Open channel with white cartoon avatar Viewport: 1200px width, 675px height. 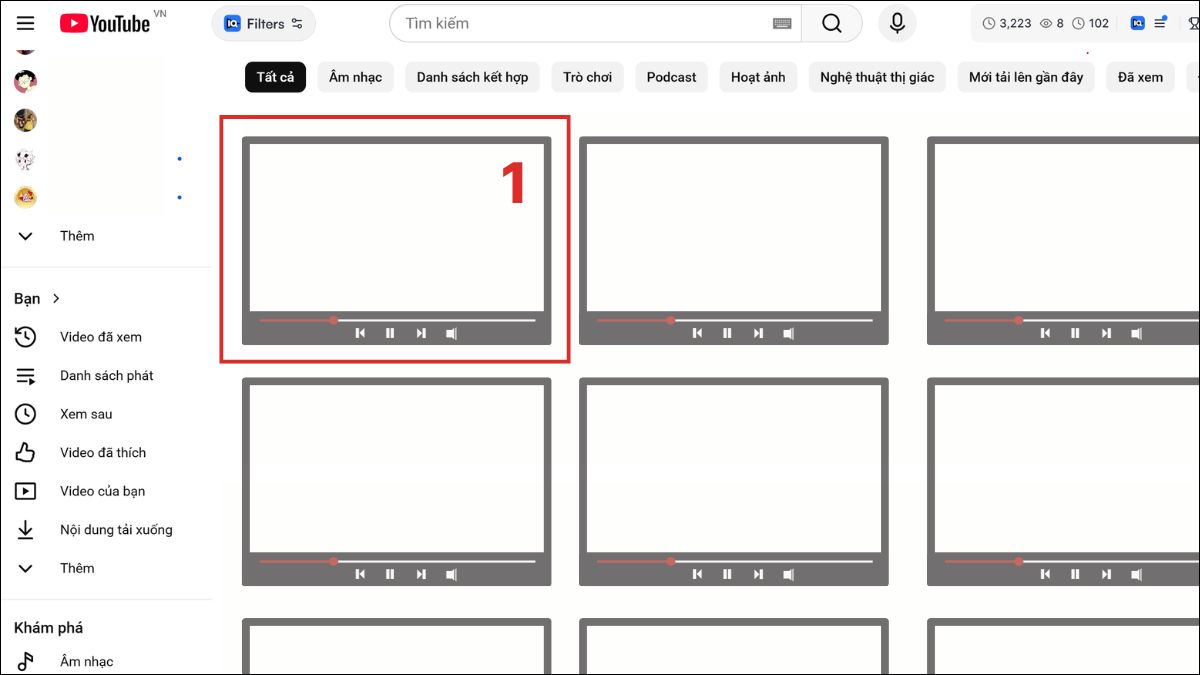point(26,159)
